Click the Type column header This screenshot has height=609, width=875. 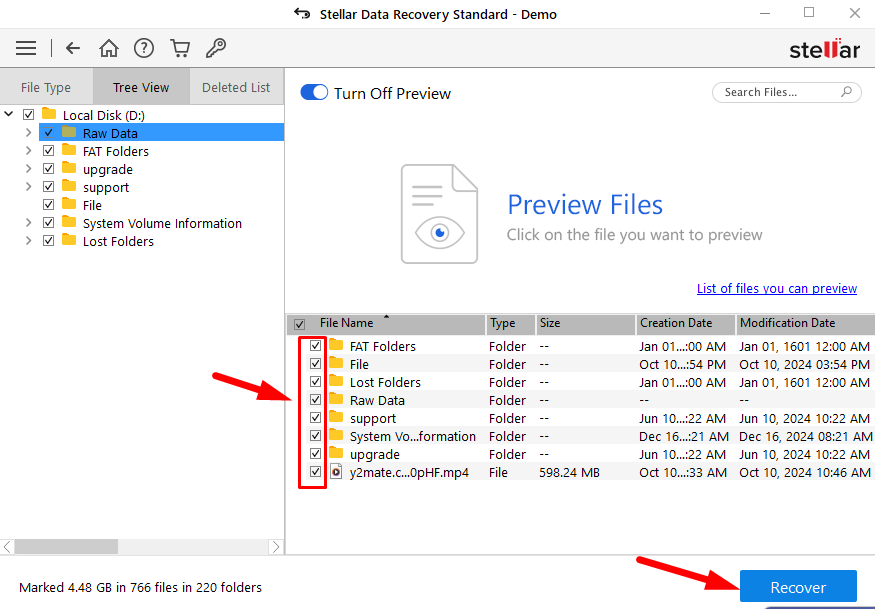(x=510, y=323)
